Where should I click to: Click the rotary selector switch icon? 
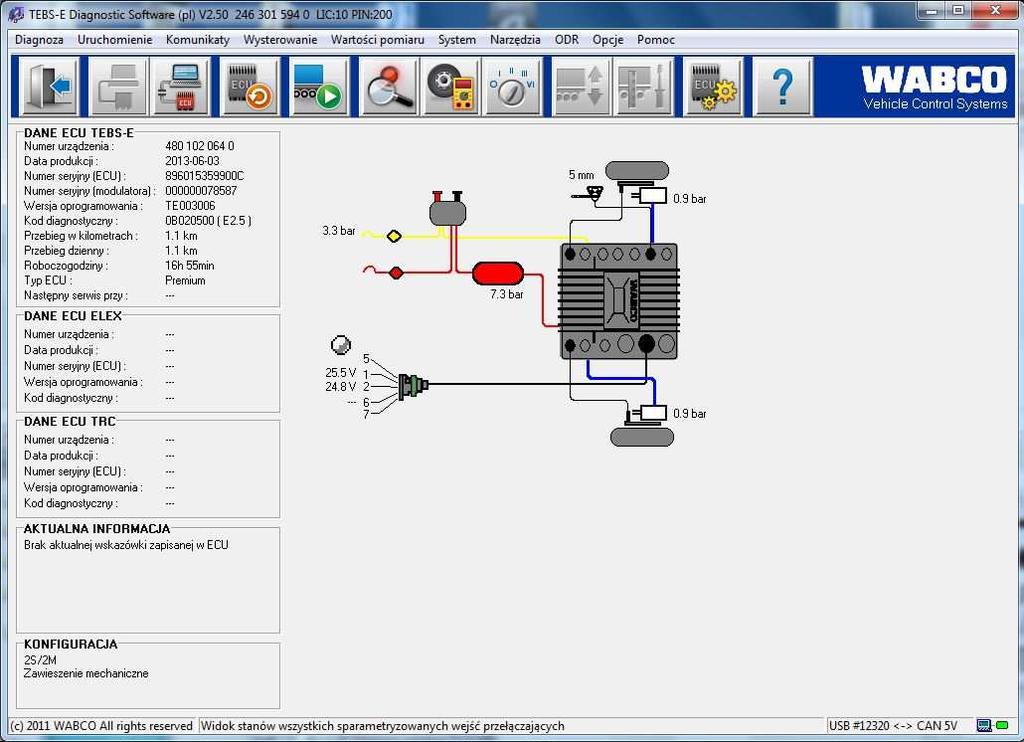513,86
